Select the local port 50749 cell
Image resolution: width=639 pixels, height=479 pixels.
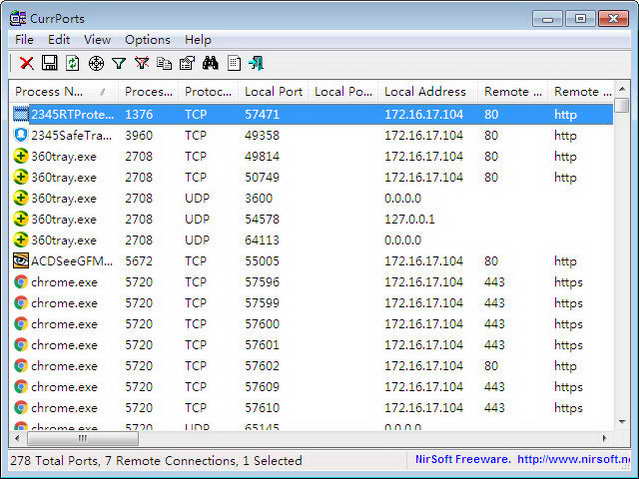click(262, 177)
